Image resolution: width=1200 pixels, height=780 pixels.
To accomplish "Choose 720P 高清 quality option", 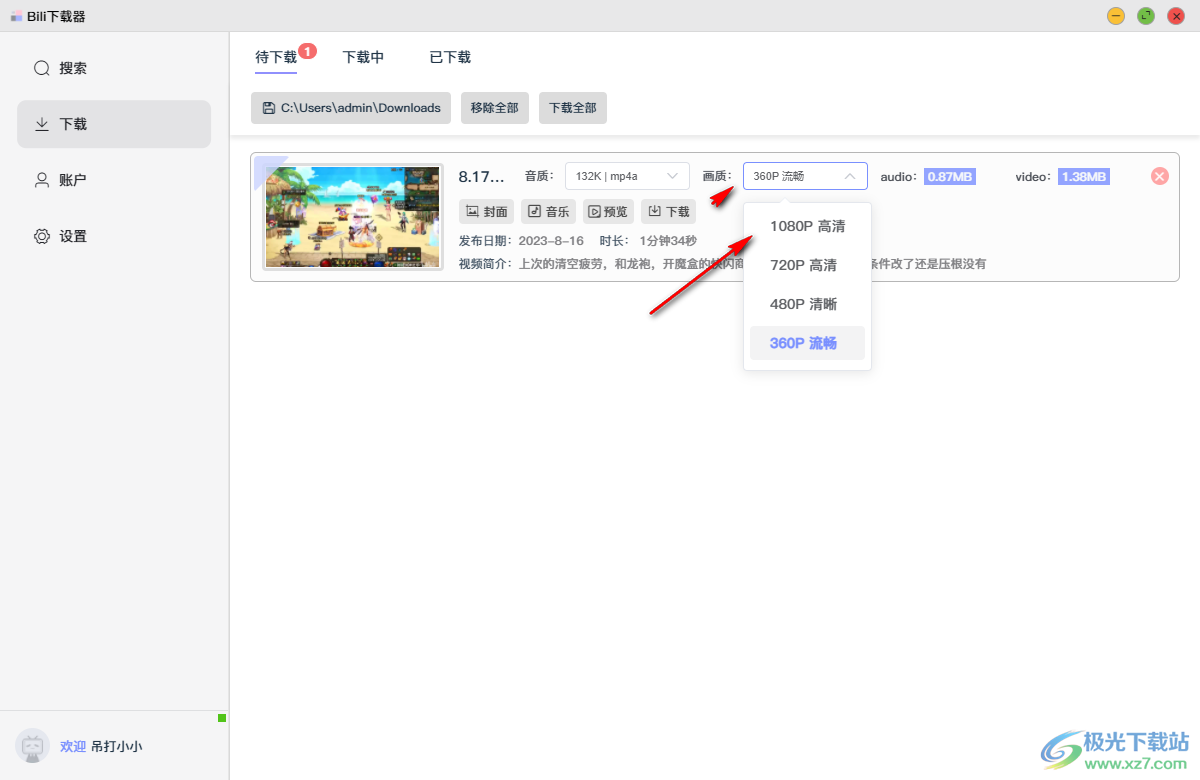I will pyautogui.click(x=807, y=265).
